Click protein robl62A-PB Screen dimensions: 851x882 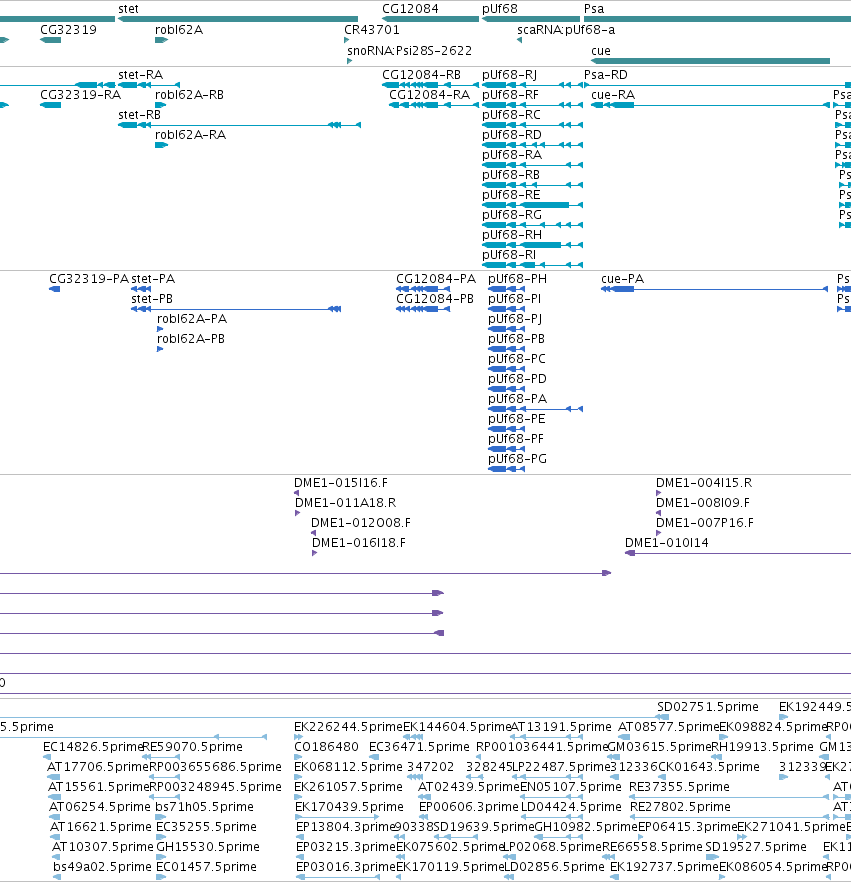(191, 339)
